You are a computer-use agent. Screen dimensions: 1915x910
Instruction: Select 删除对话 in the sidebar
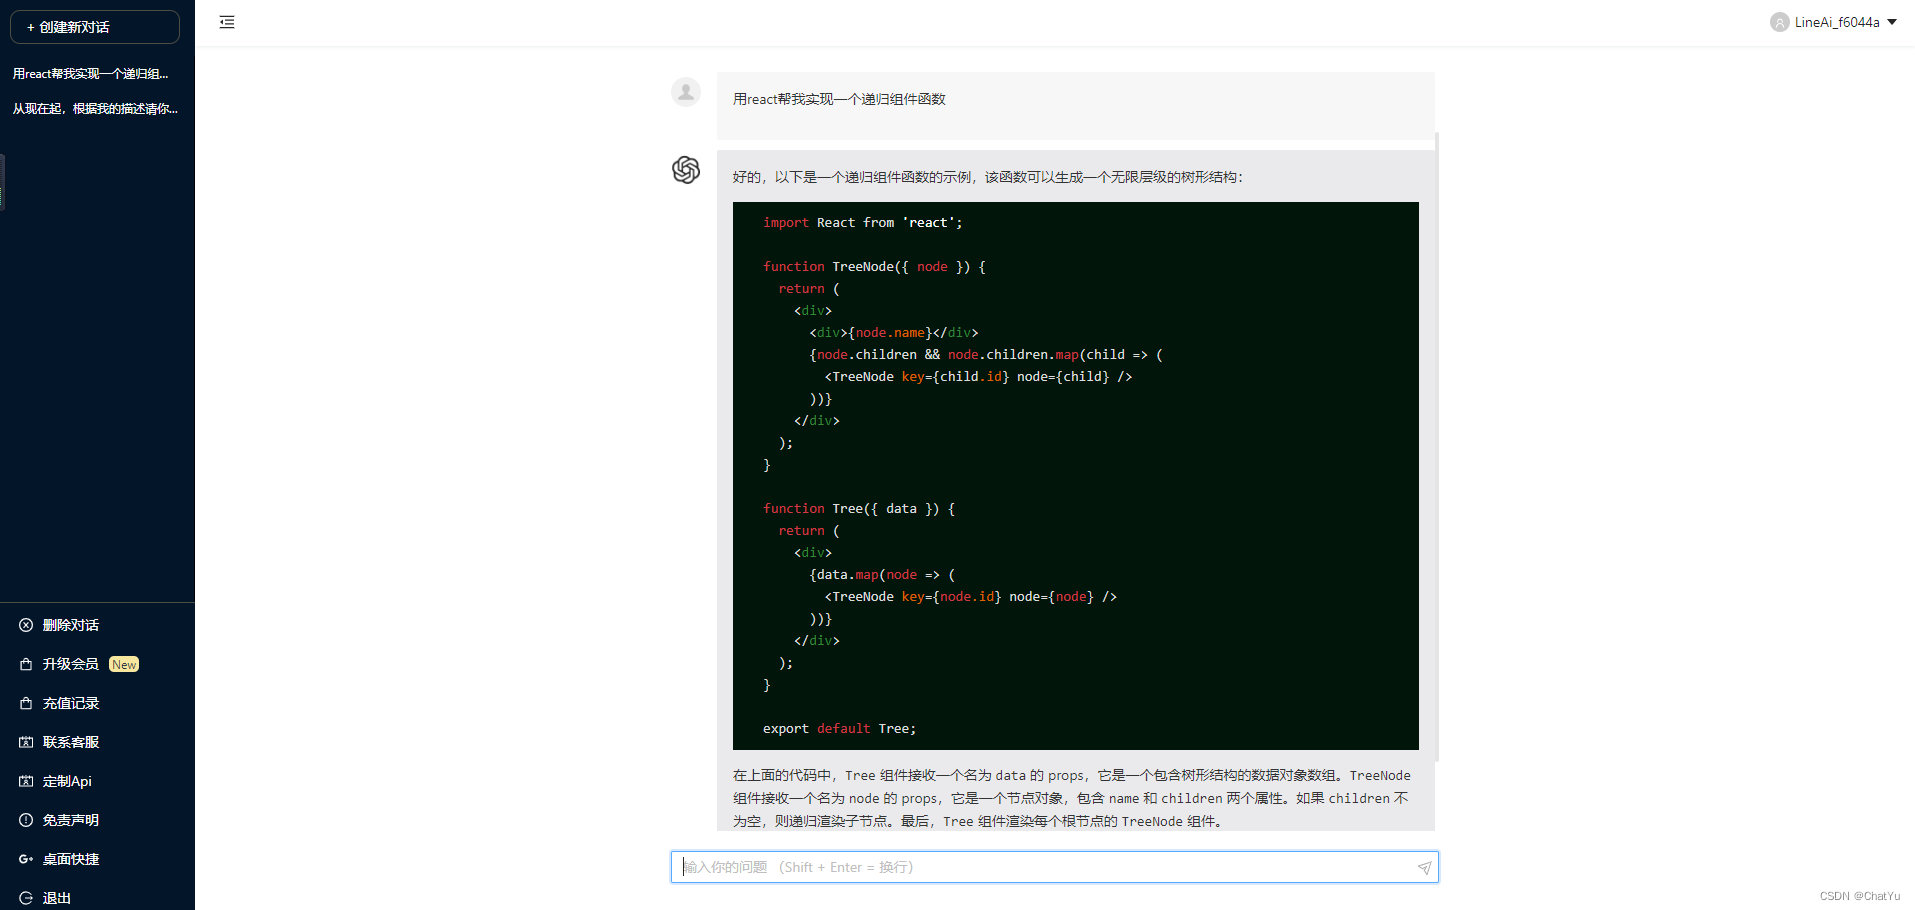(70, 625)
